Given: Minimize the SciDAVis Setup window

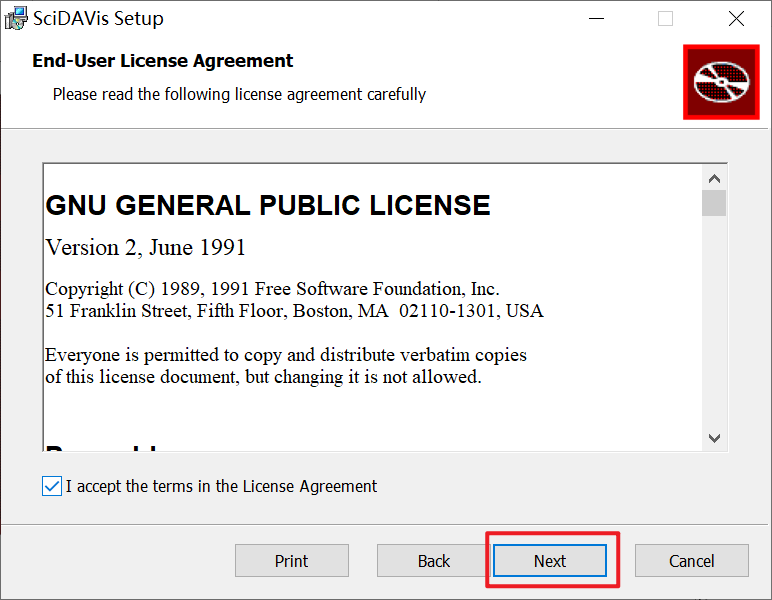Looking at the screenshot, I should click(x=596, y=19).
